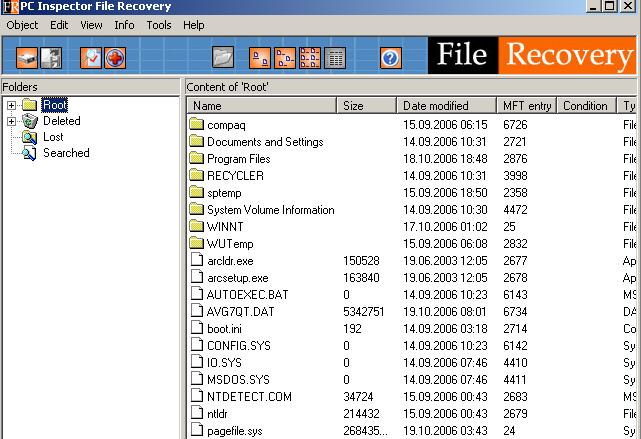Sort by Date modified column header

446,106
